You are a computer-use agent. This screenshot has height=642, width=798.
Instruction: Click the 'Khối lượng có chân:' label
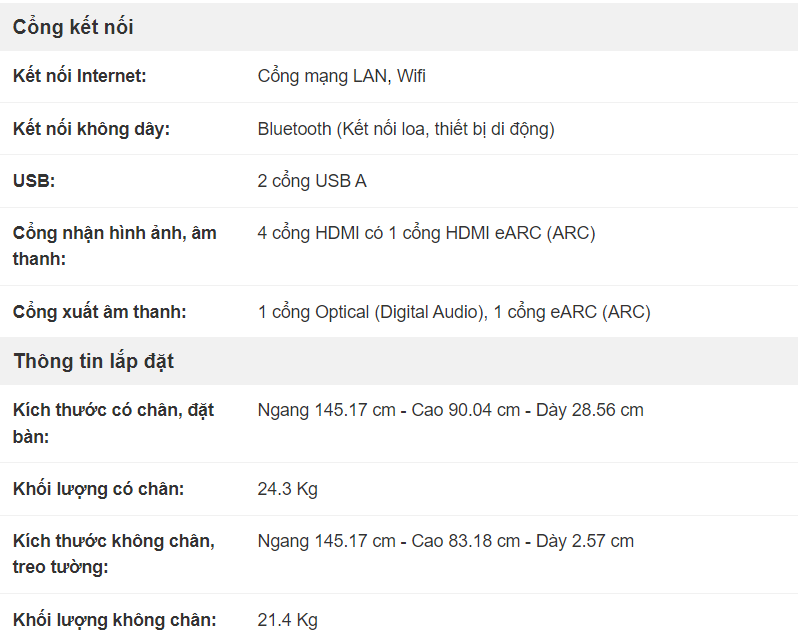pos(98,489)
